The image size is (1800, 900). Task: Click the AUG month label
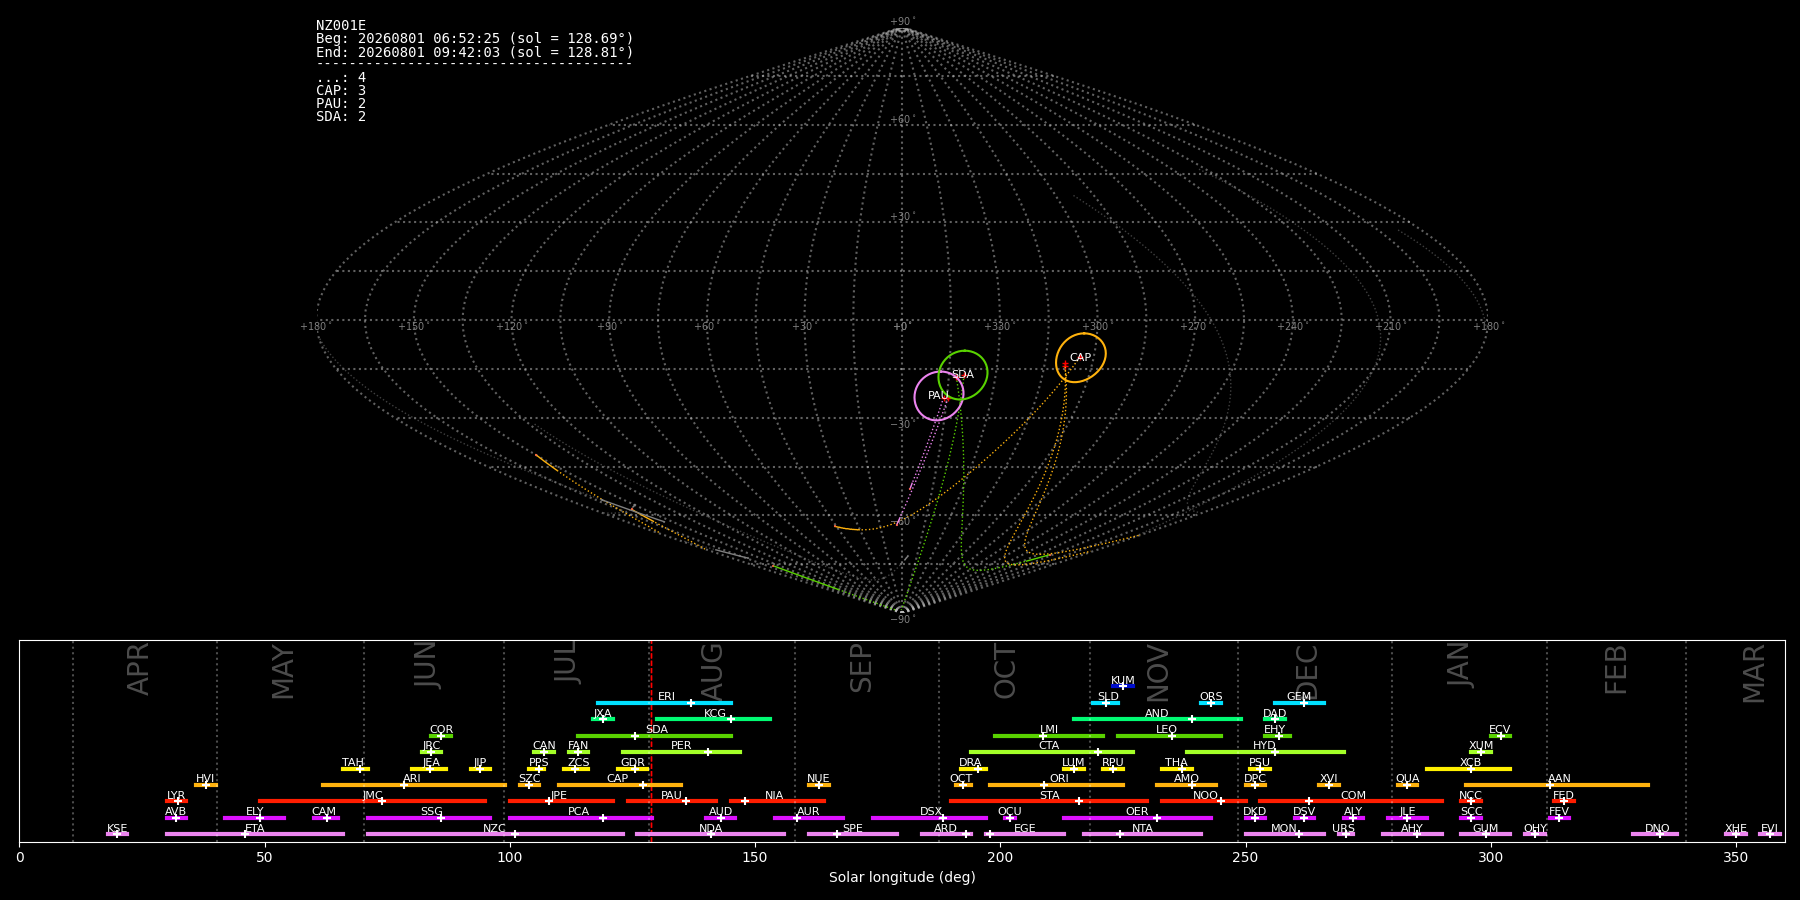click(711, 672)
